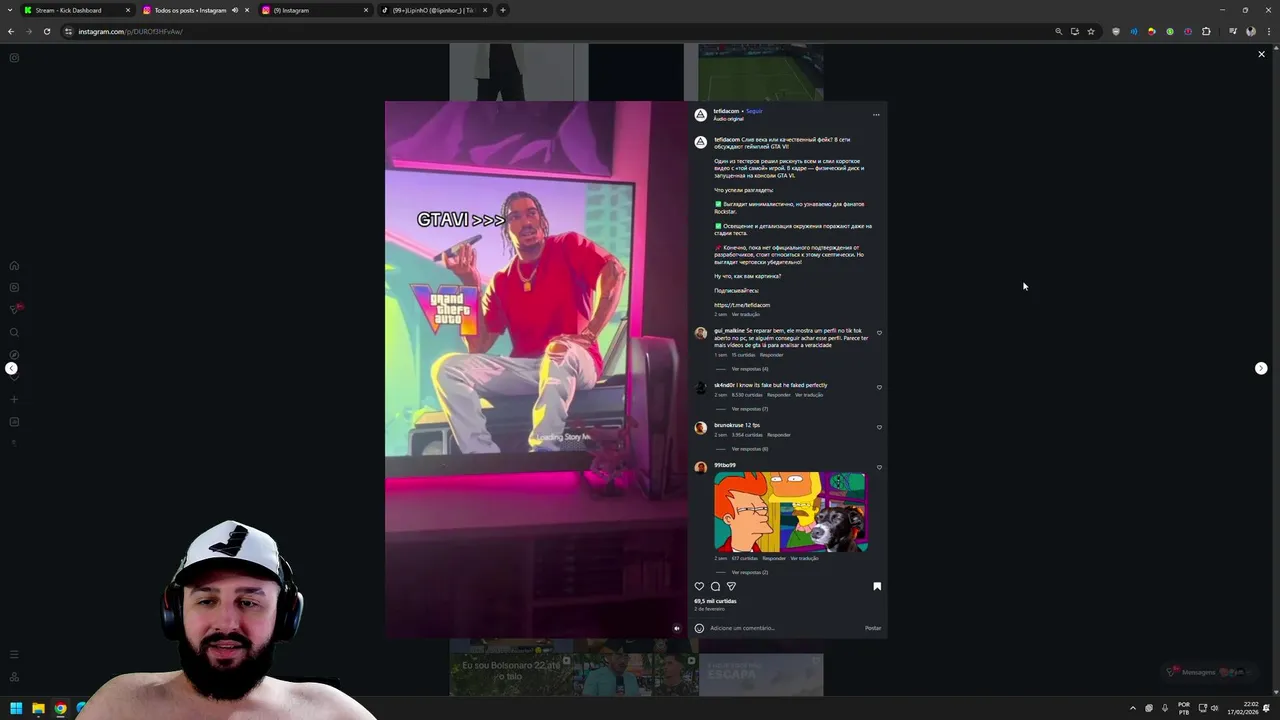Like 99tbo99's comment
The width and height of the screenshot is (1280, 720).
[x=879, y=467]
